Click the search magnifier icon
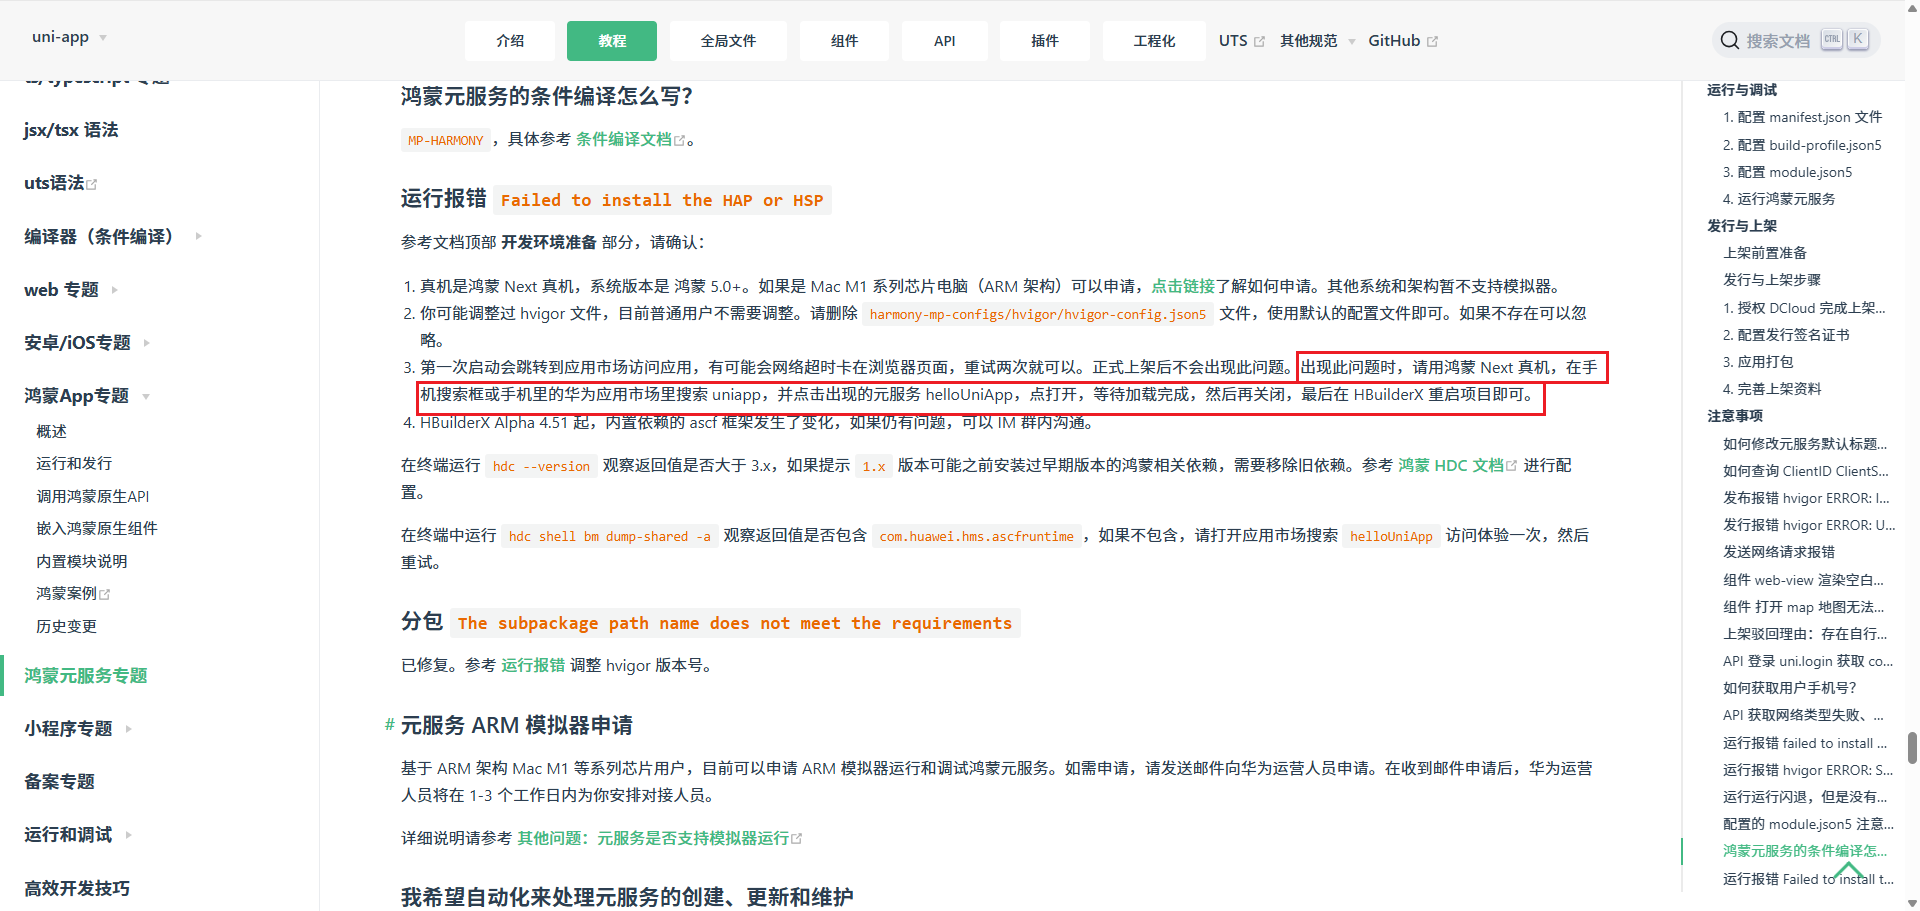This screenshot has height=911, width=1920. 1729,40
